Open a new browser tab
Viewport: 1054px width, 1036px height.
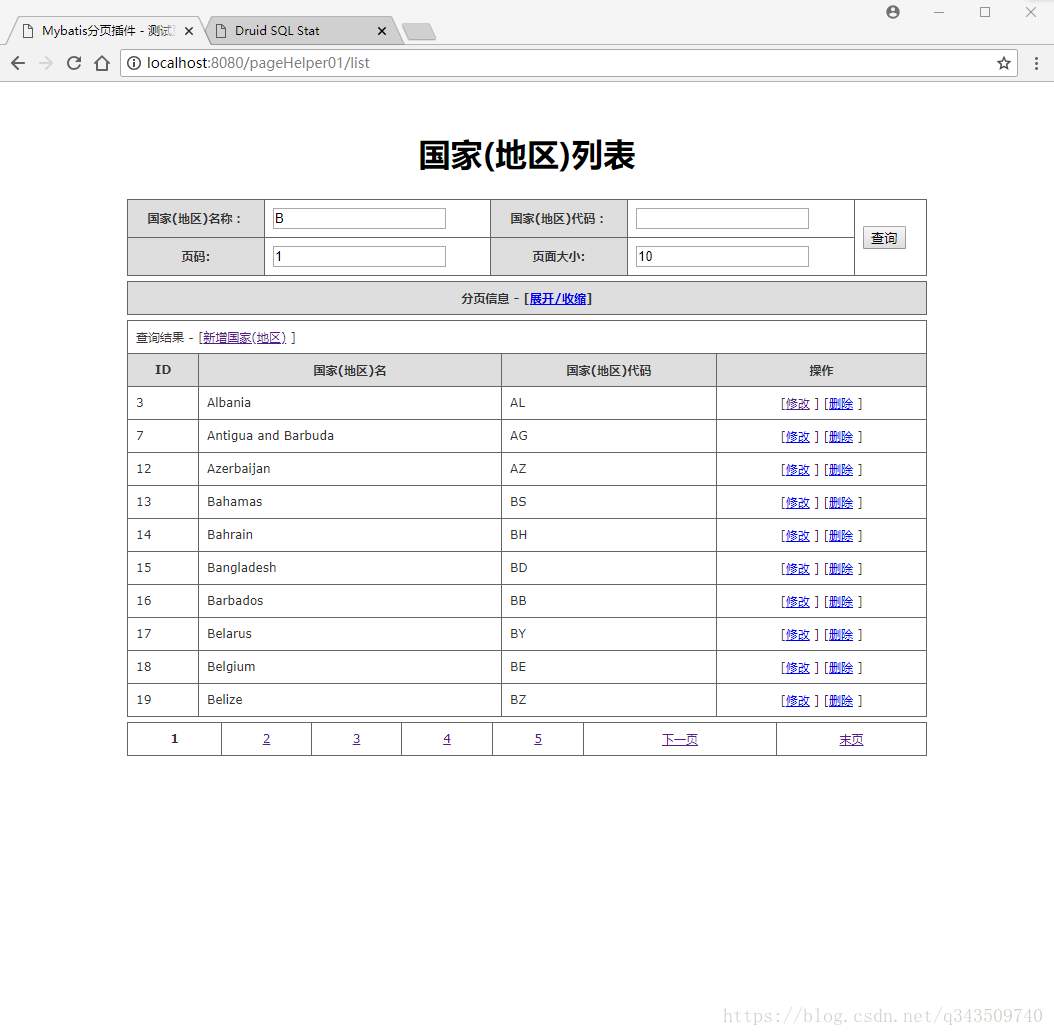[419, 32]
